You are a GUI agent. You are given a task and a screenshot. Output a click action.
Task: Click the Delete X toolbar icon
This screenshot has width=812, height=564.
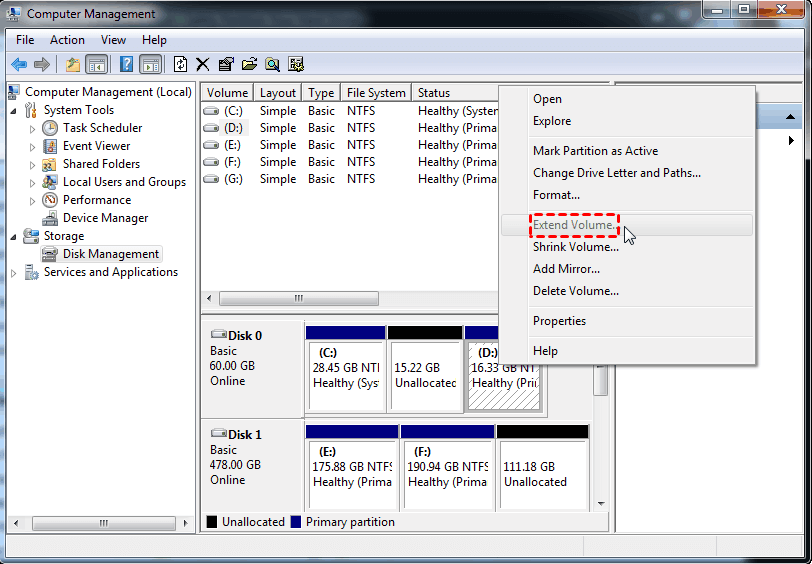point(202,64)
